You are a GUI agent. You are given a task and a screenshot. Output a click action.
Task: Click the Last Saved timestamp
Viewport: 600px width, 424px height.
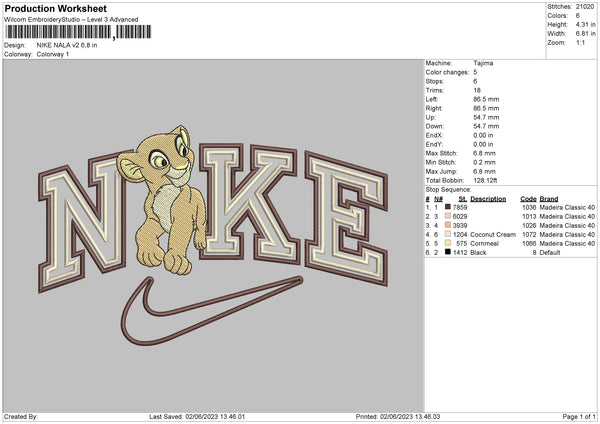click(x=197, y=416)
